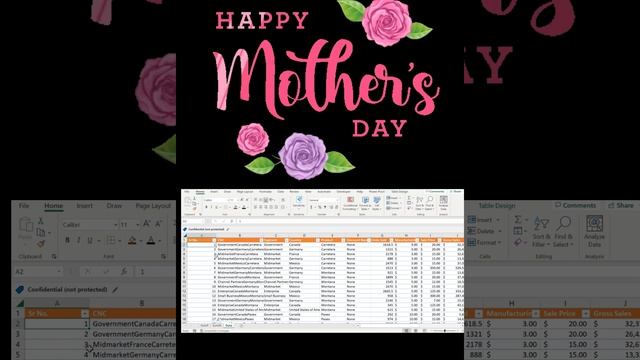Click Fill icon below AutoSum in background ribbon

tap(518, 231)
